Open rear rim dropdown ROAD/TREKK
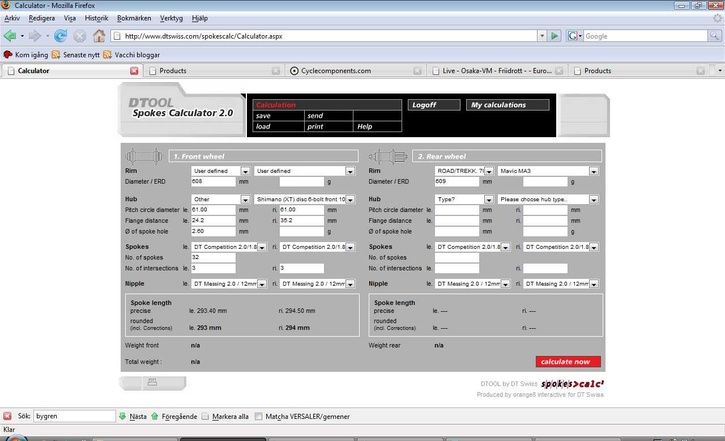 pyautogui.click(x=464, y=171)
